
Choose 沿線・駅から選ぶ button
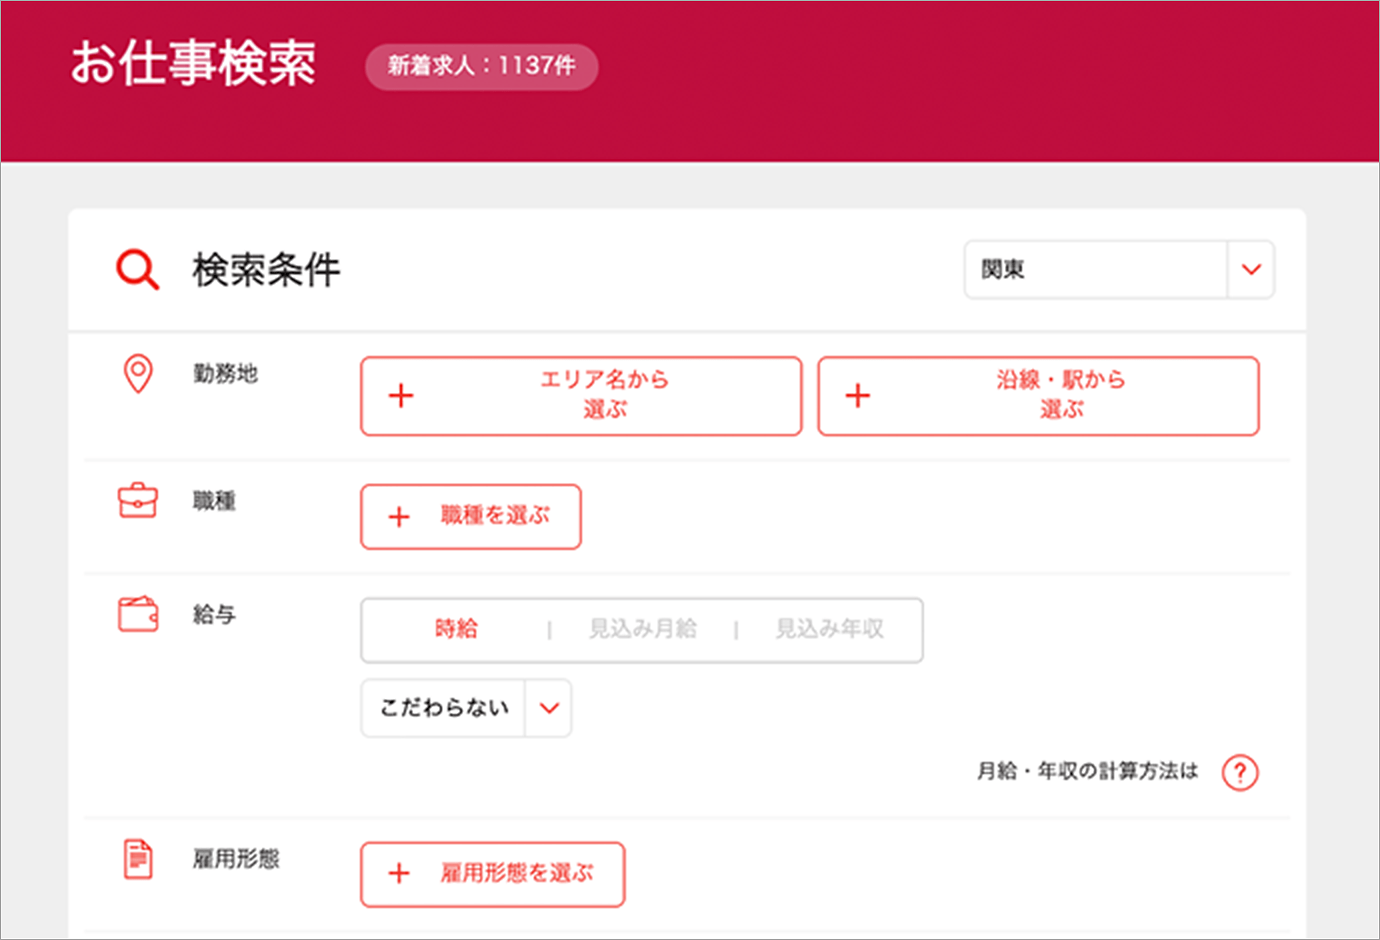1038,396
